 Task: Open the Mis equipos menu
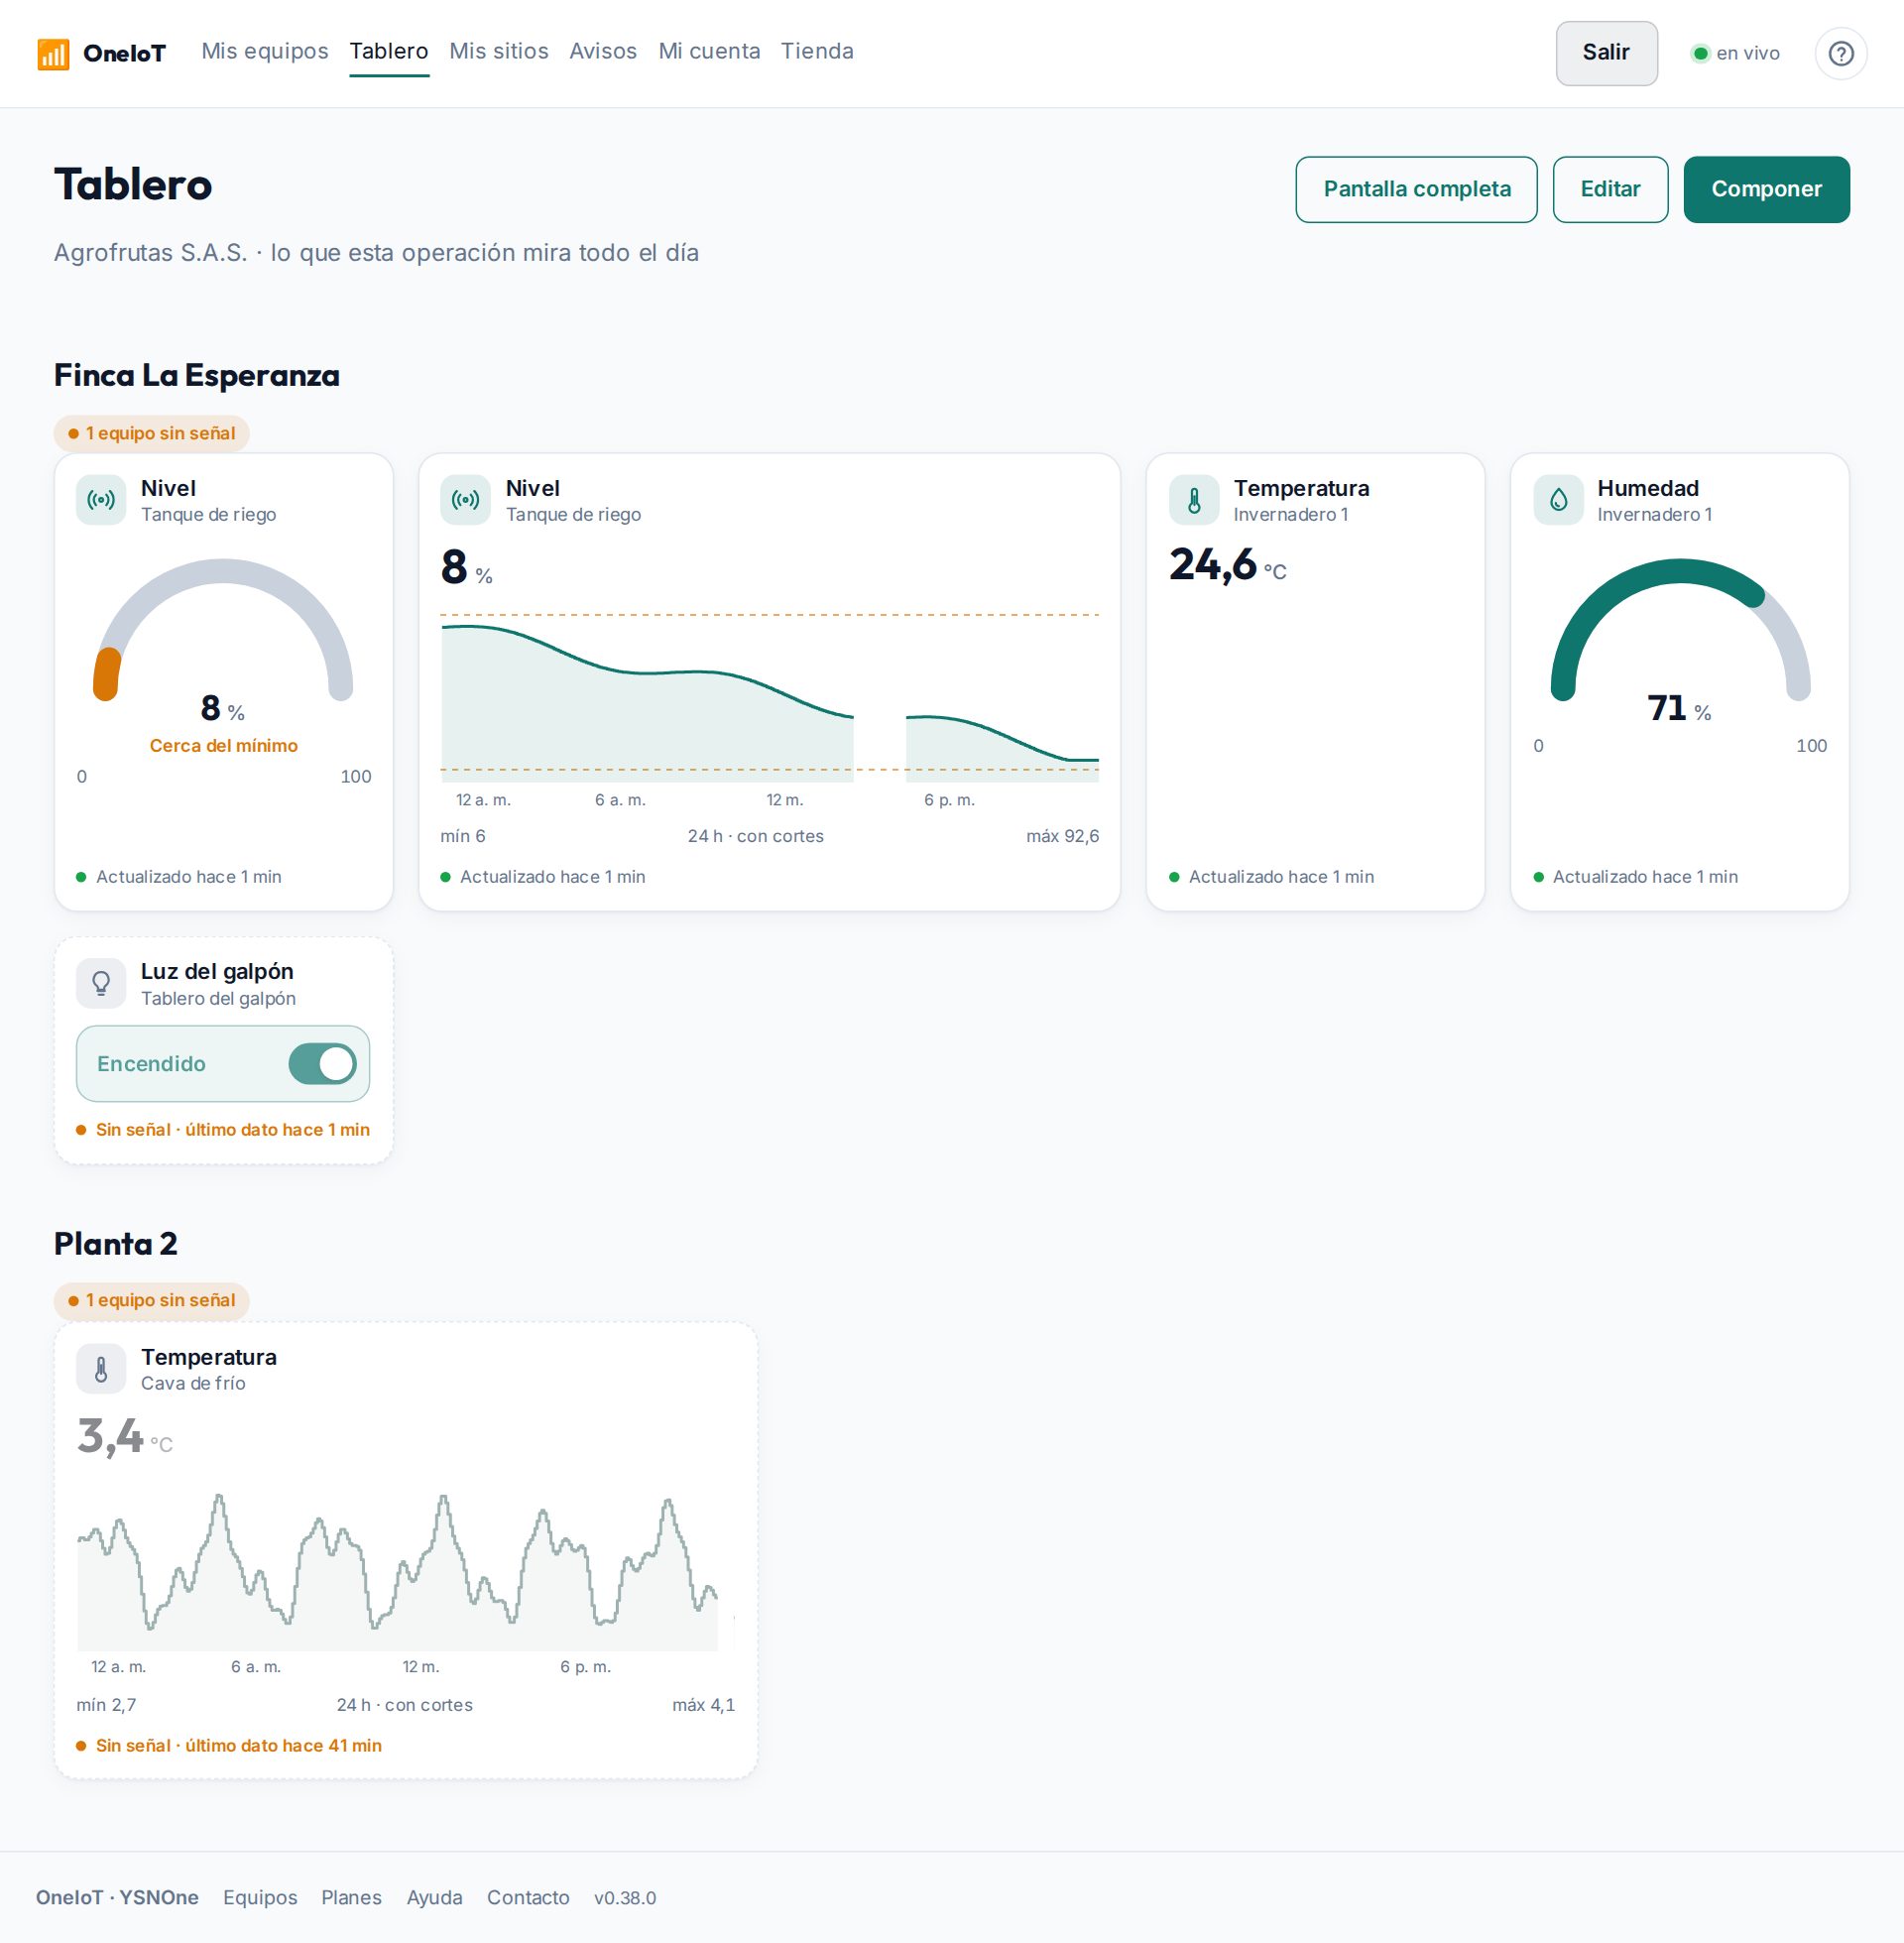point(265,51)
